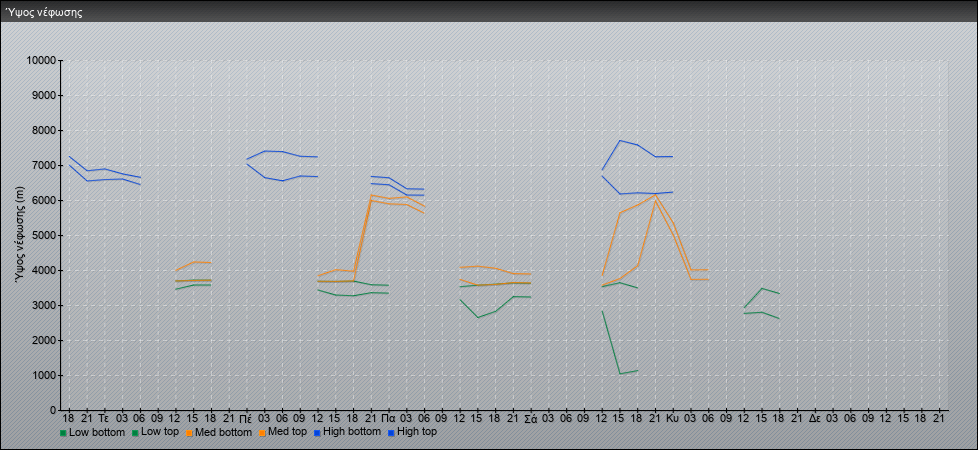
Task: Toggle the Med top legend entry
Action: (283, 432)
